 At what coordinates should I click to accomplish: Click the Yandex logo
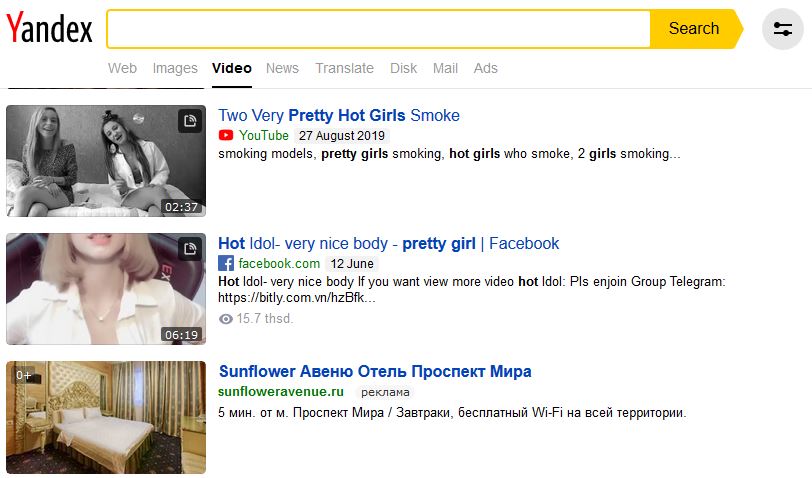tap(49, 29)
